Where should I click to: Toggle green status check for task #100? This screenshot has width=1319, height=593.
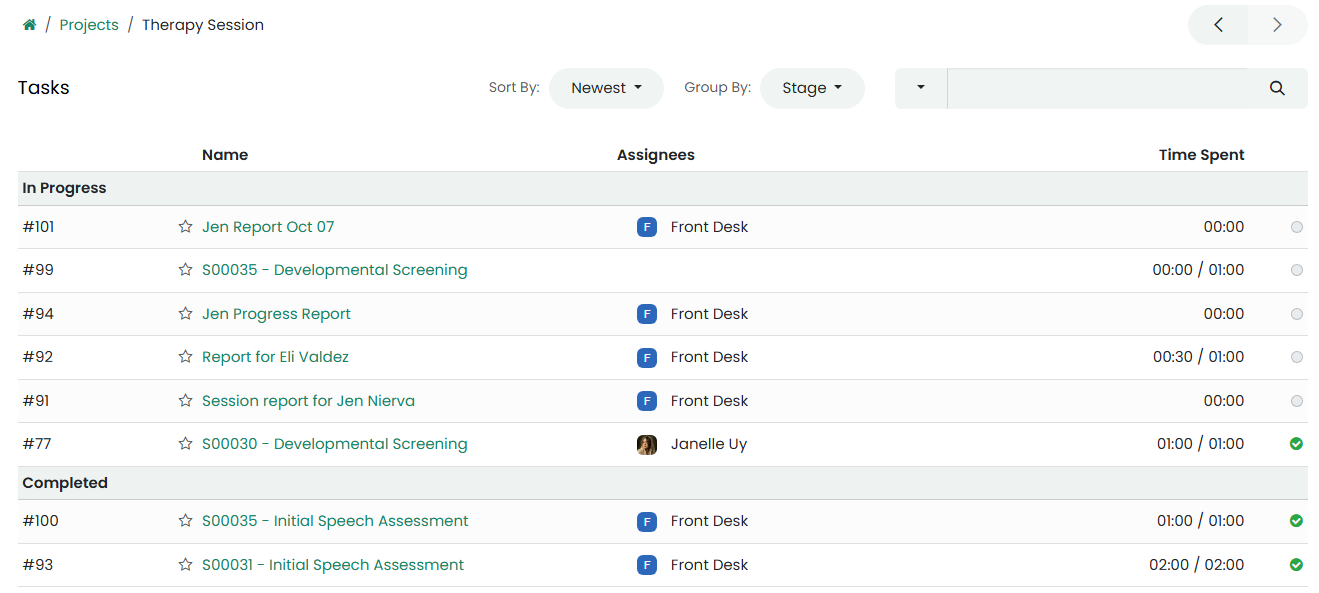coord(1297,521)
